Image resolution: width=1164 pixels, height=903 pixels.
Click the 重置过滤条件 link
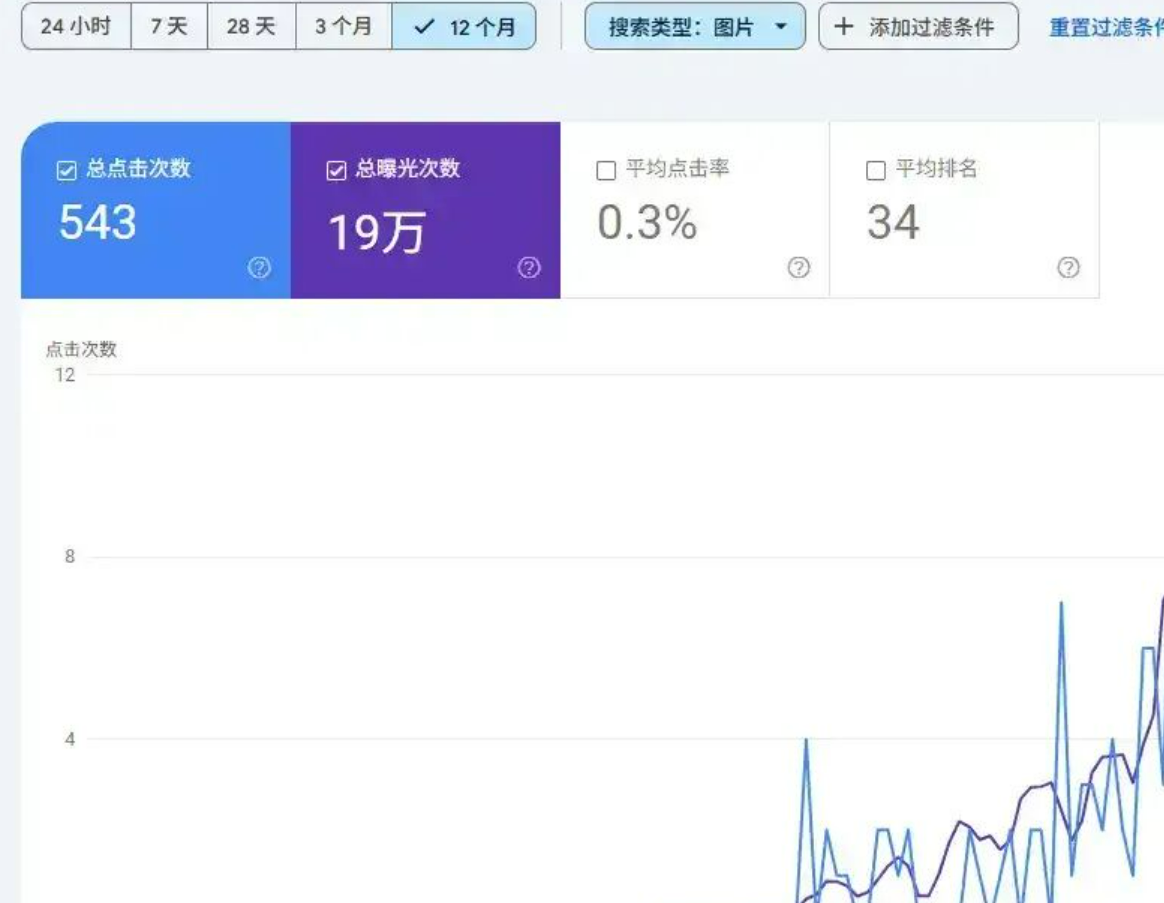pos(1105,28)
